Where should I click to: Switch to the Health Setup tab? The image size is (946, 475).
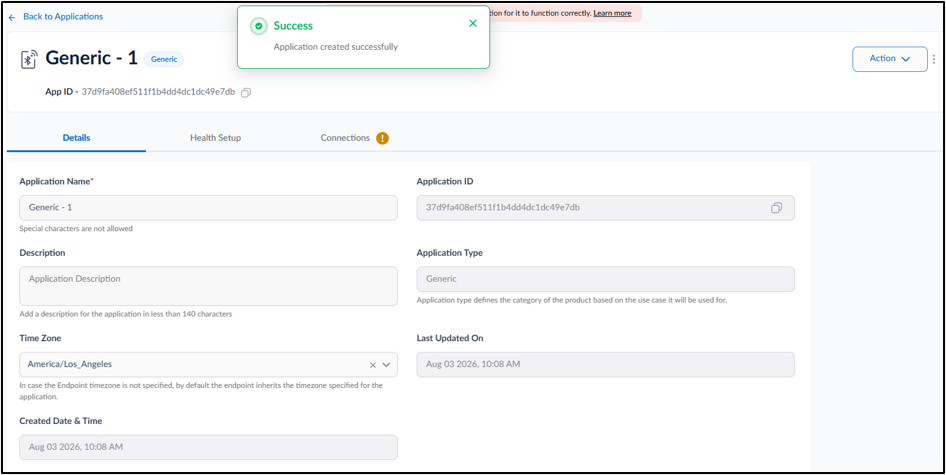[215, 138]
